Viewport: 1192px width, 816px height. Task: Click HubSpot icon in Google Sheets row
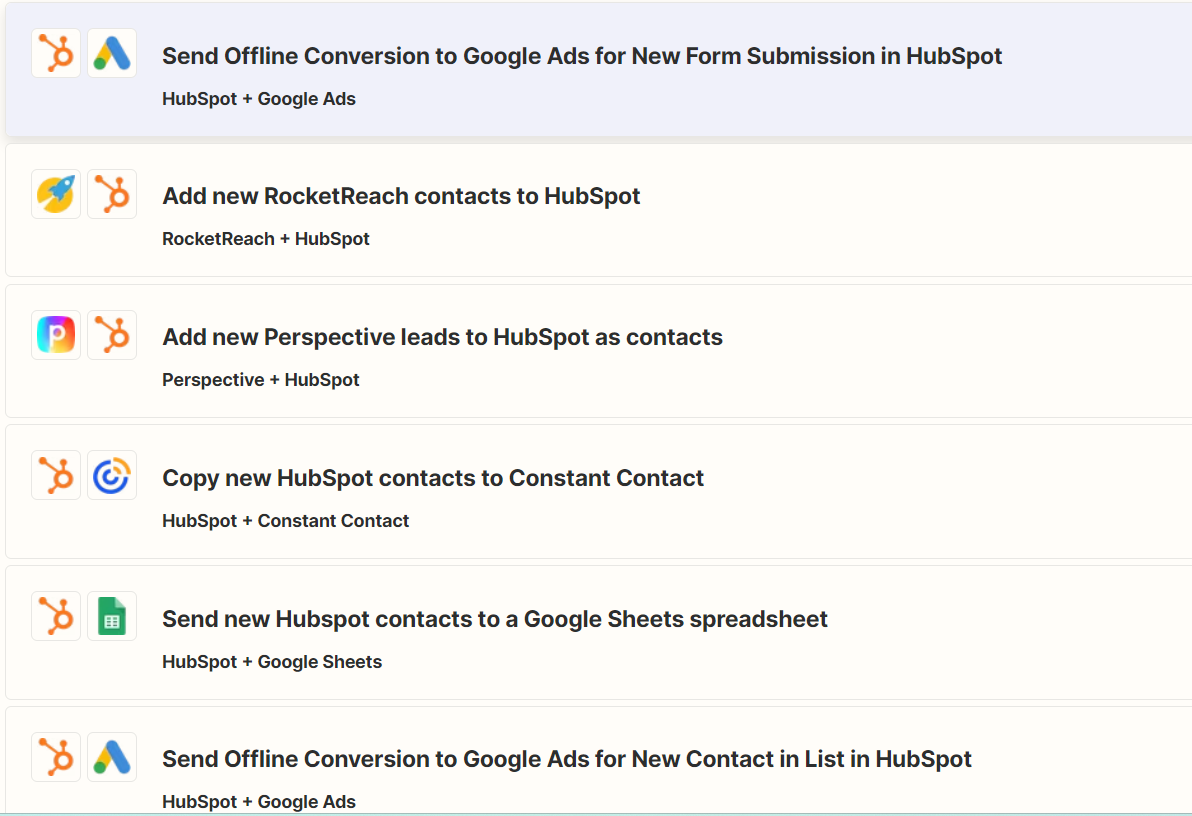56,616
